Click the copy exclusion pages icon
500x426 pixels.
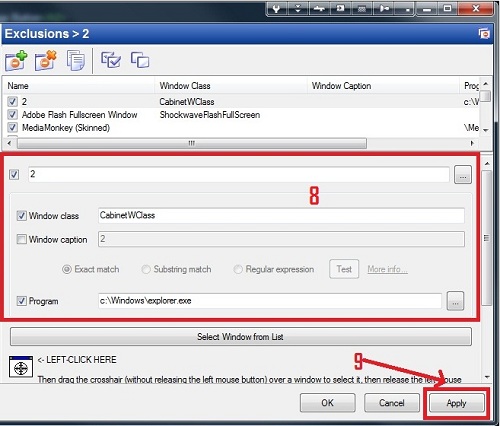[76, 60]
